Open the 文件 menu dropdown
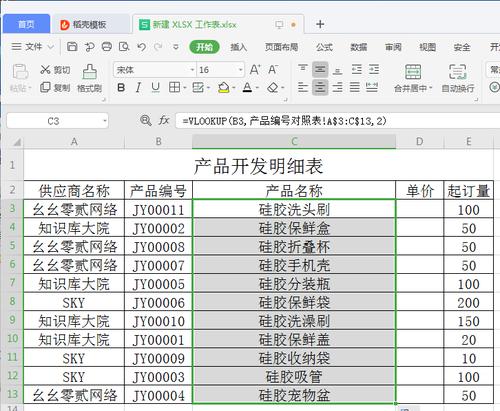The height and width of the screenshot is (411, 500). 33,47
